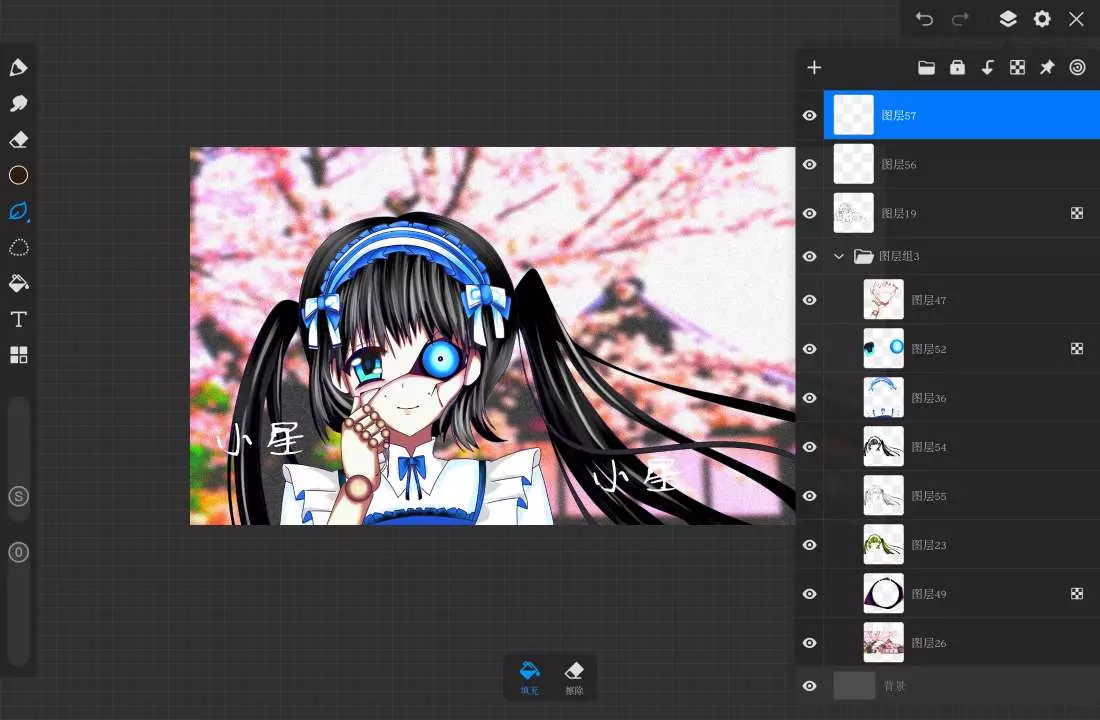Open the layer blend target icon
Screen dimensions: 1100x720
pos(1078,67)
